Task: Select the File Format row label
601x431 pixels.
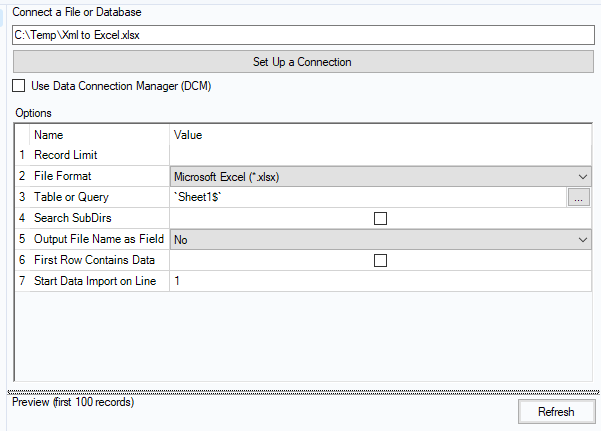Action: pos(64,176)
